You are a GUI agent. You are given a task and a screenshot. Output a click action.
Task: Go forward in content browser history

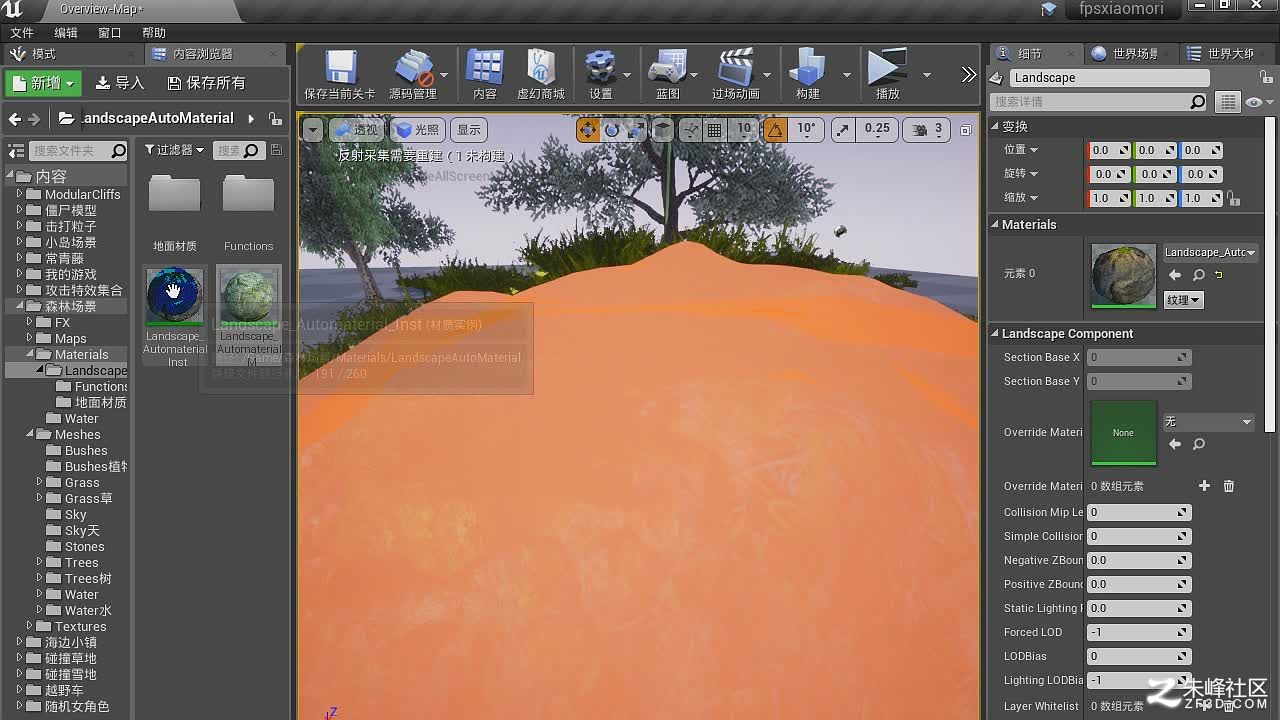click(34, 119)
